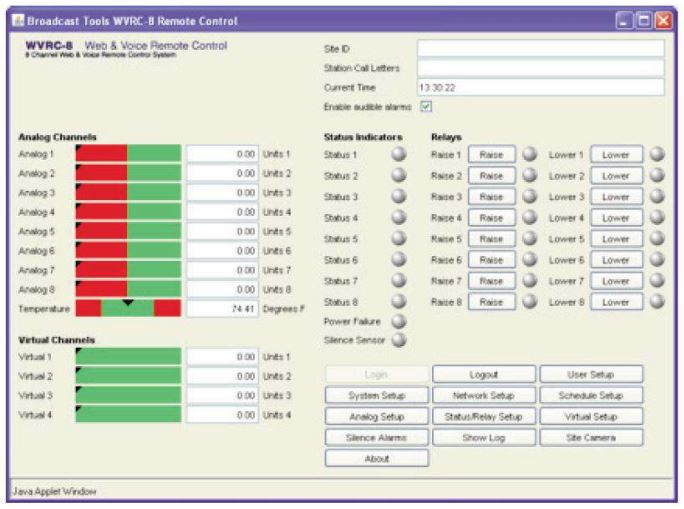
Task: Click the Show Log button
Action: point(484,437)
